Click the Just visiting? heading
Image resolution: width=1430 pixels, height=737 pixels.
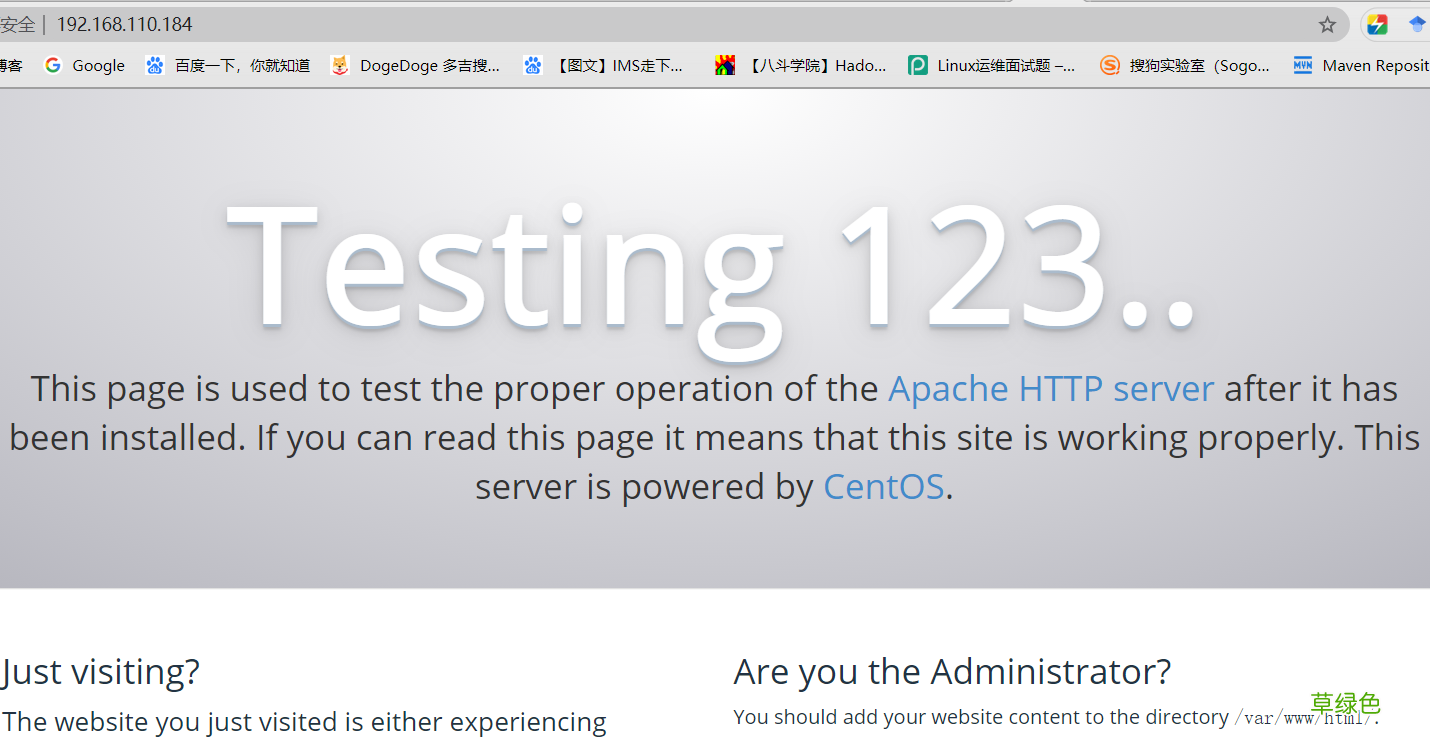[x=100, y=672]
